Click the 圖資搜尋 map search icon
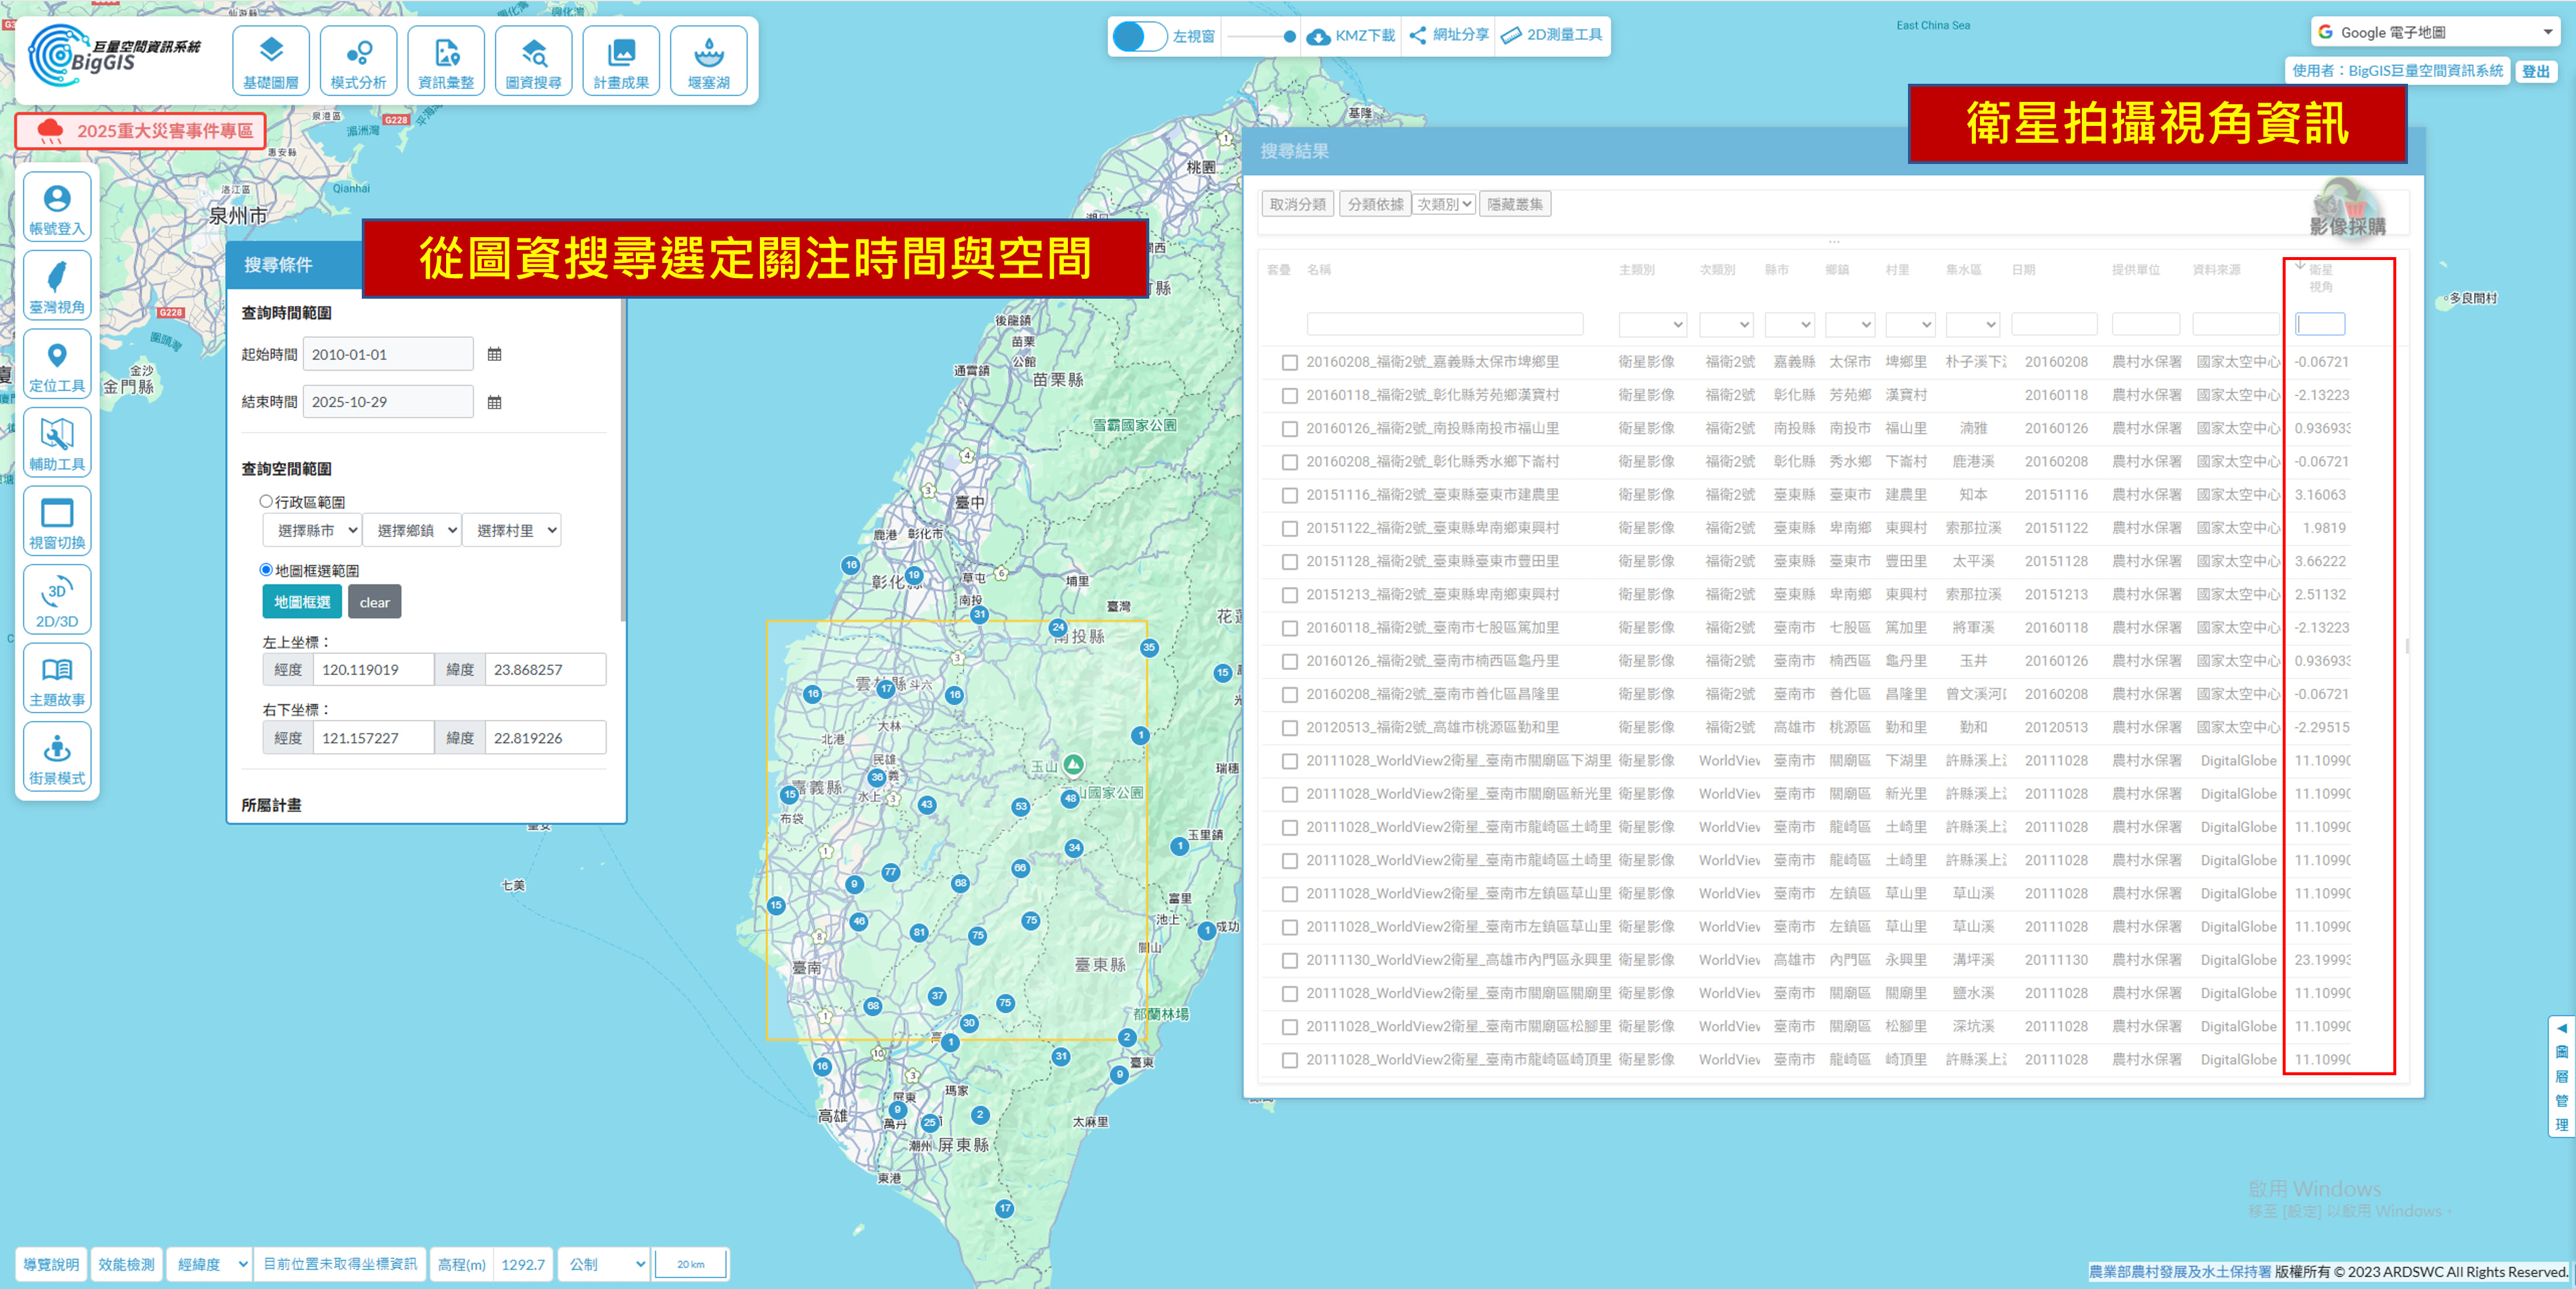 533,61
